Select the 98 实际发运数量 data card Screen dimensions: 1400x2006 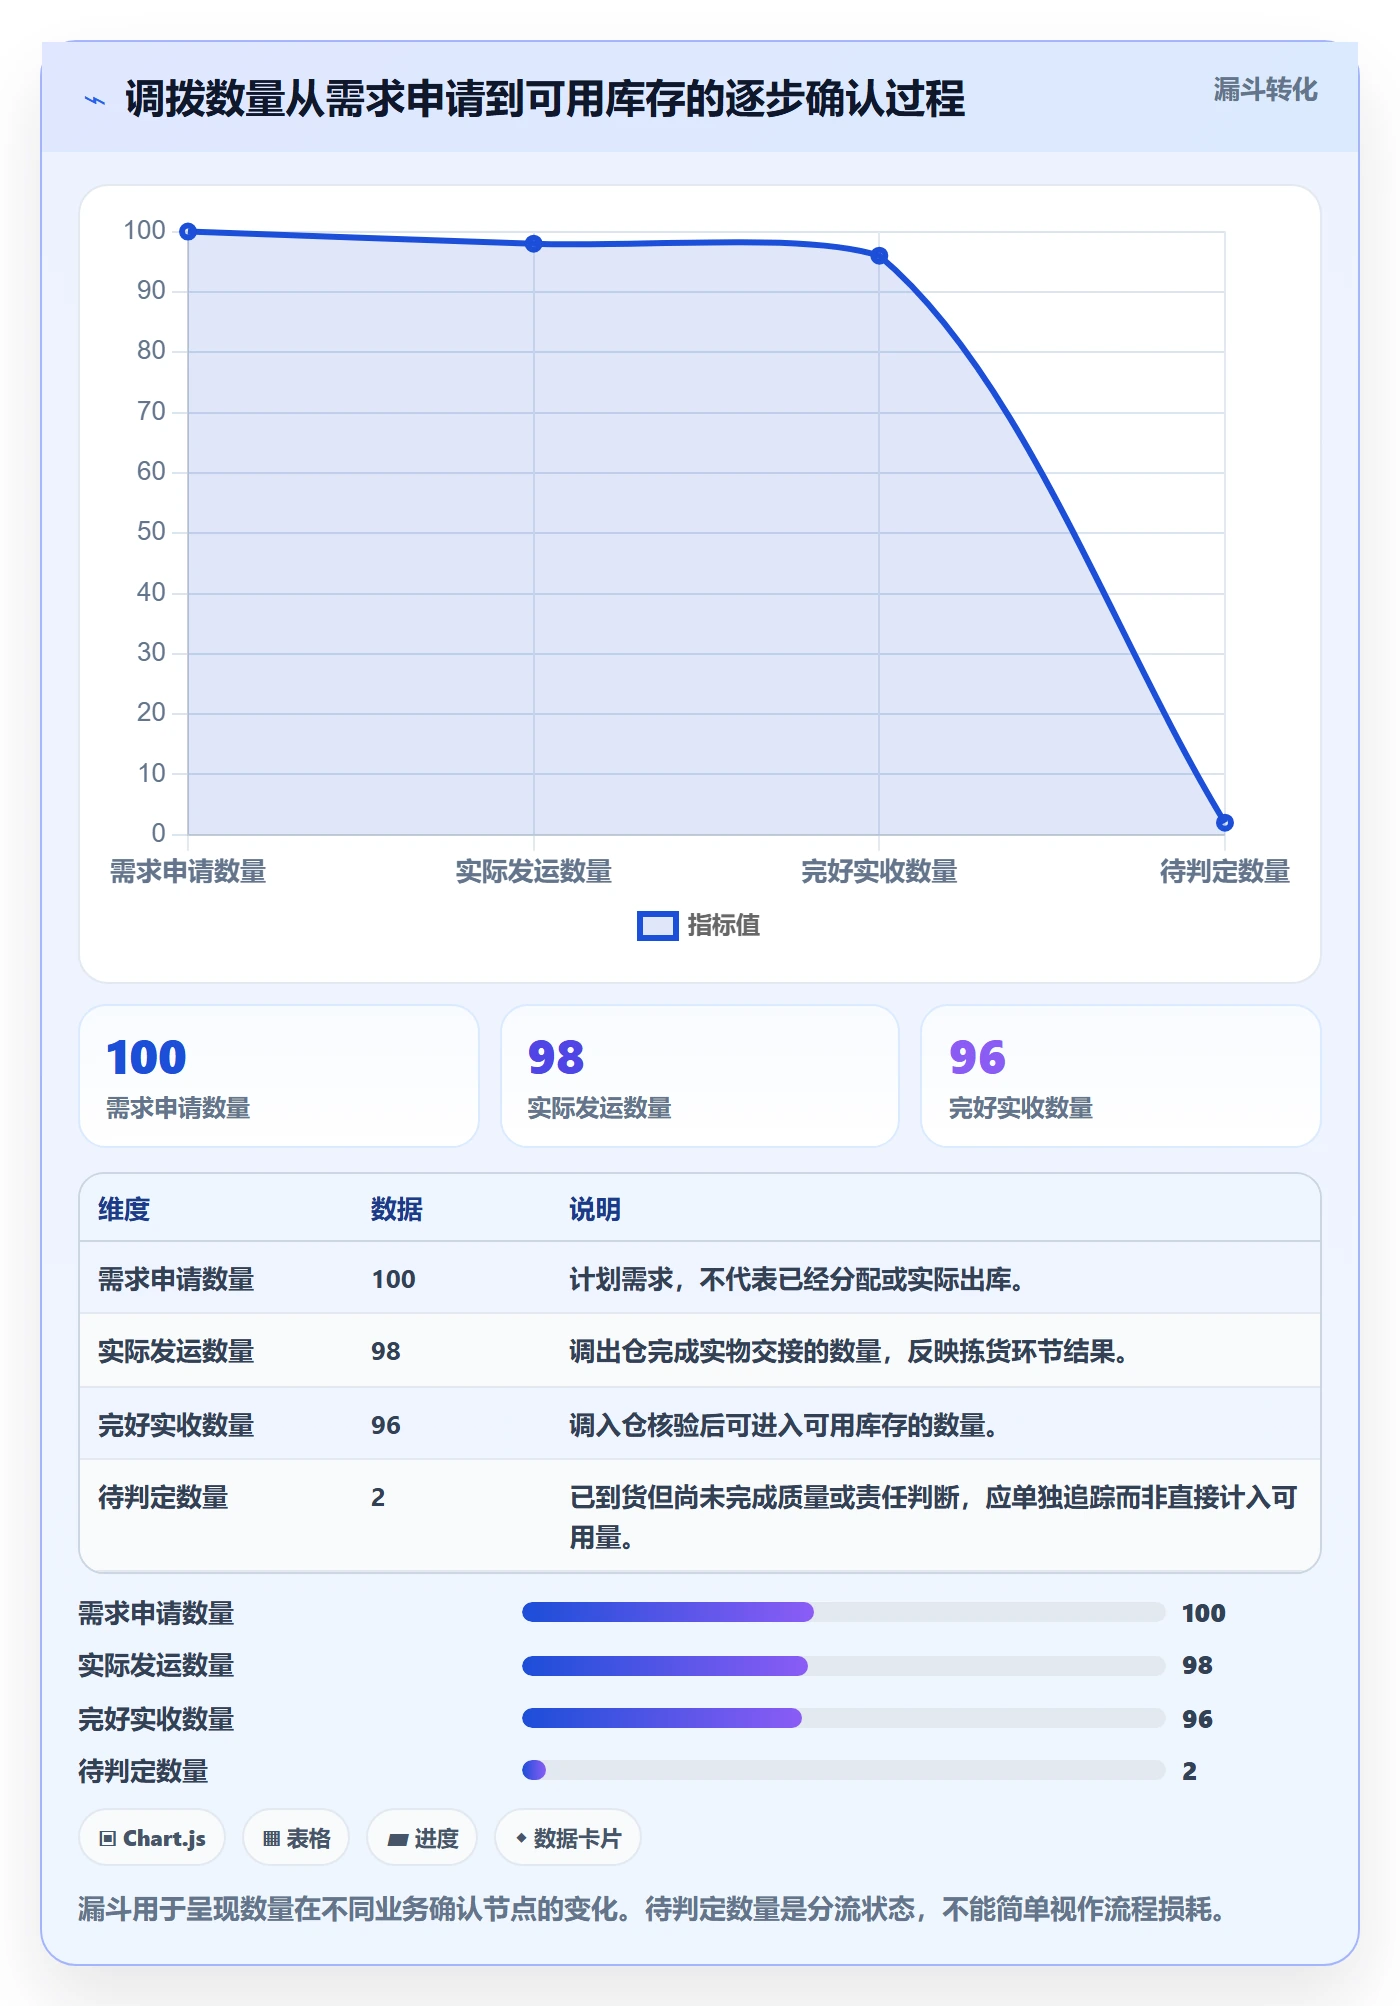pos(700,1076)
